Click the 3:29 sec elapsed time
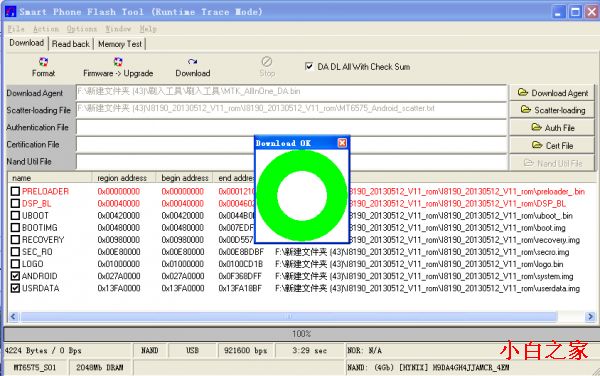This screenshot has height=376, width=600. pyautogui.click(x=309, y=350)
